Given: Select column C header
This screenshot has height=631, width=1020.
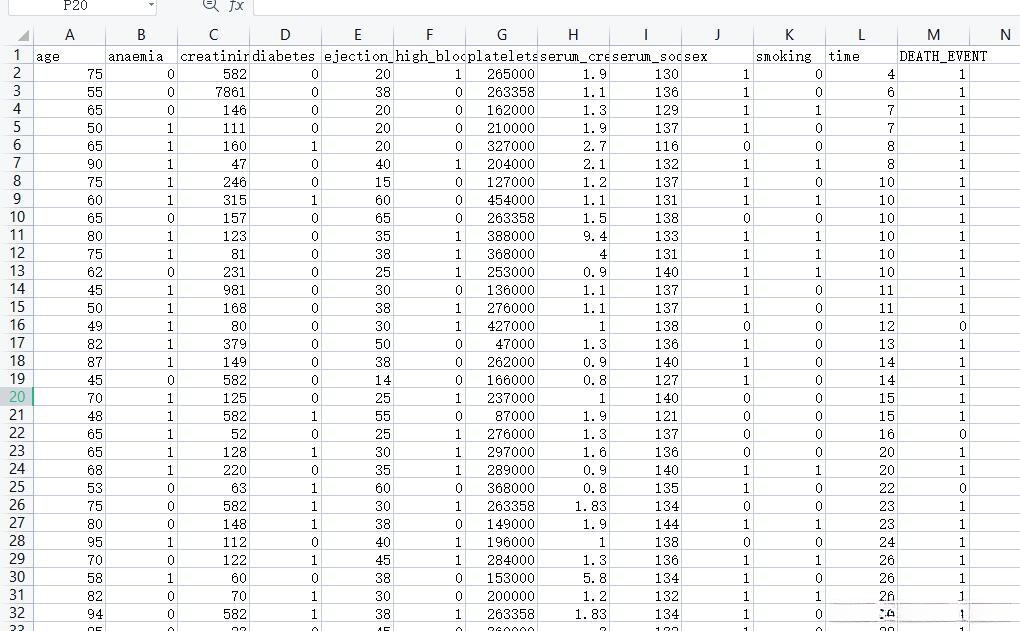Looking at the screenshot, I should tap(213, 35).
